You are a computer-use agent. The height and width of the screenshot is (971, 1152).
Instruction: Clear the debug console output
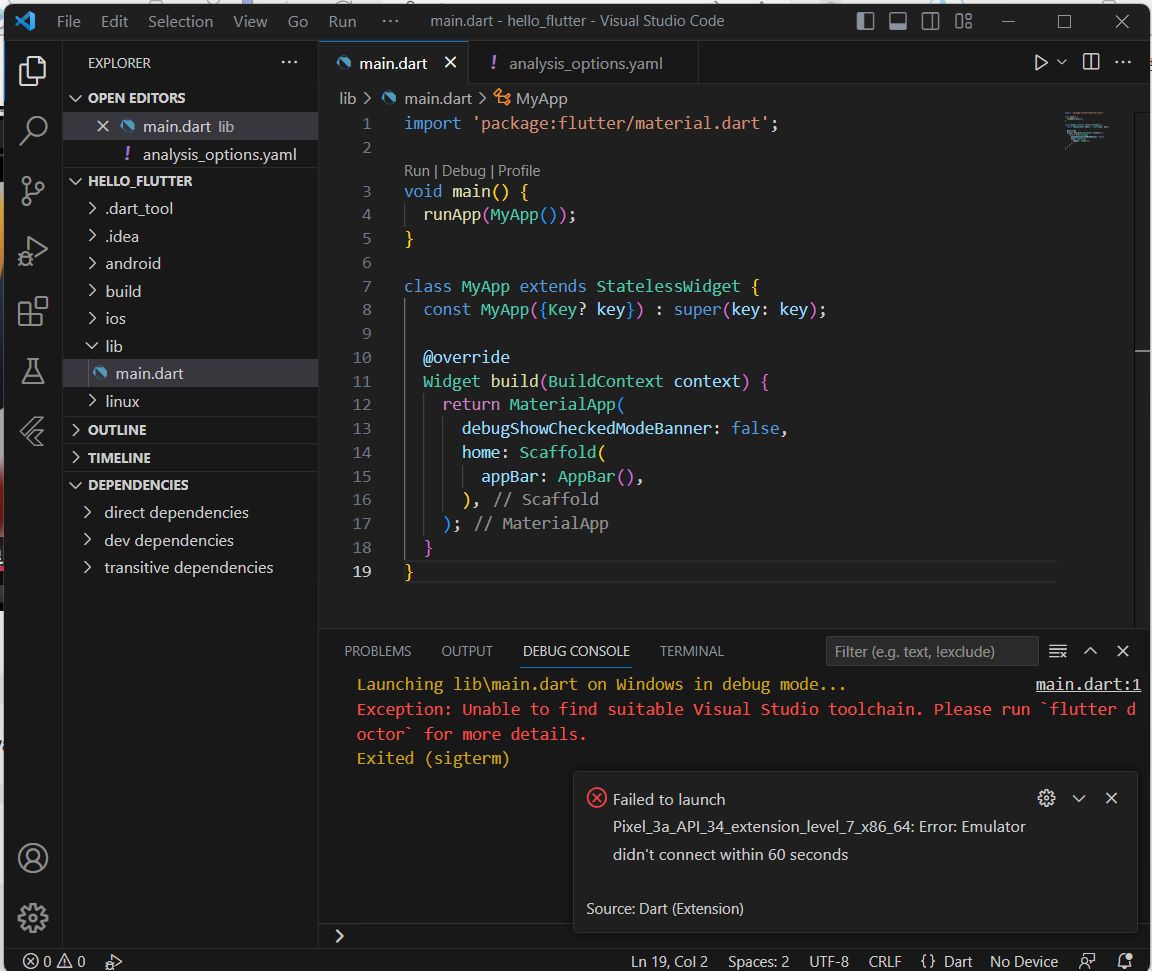(x=1058, y=651)
